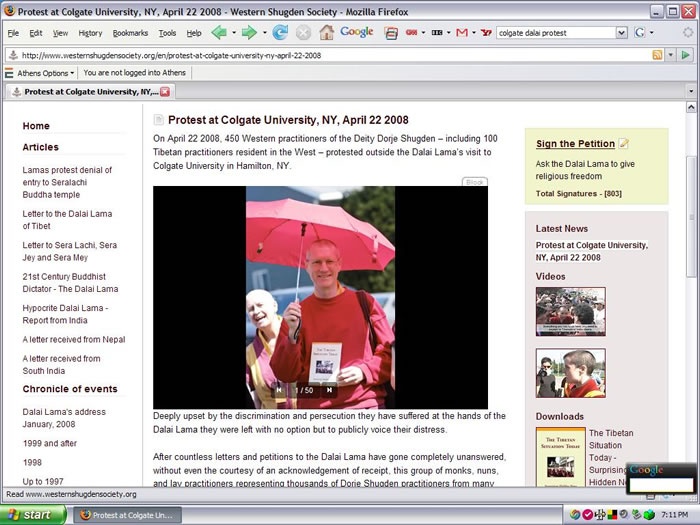Click the green Go arrow in address bar

coord(685,55)
